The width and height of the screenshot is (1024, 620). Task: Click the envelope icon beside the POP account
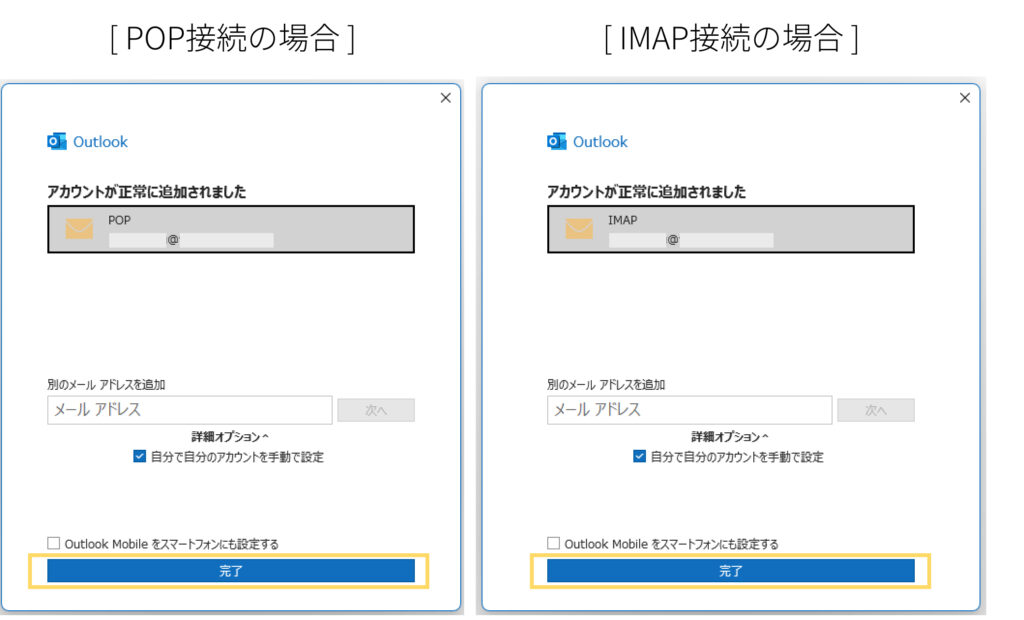(79, 229)
